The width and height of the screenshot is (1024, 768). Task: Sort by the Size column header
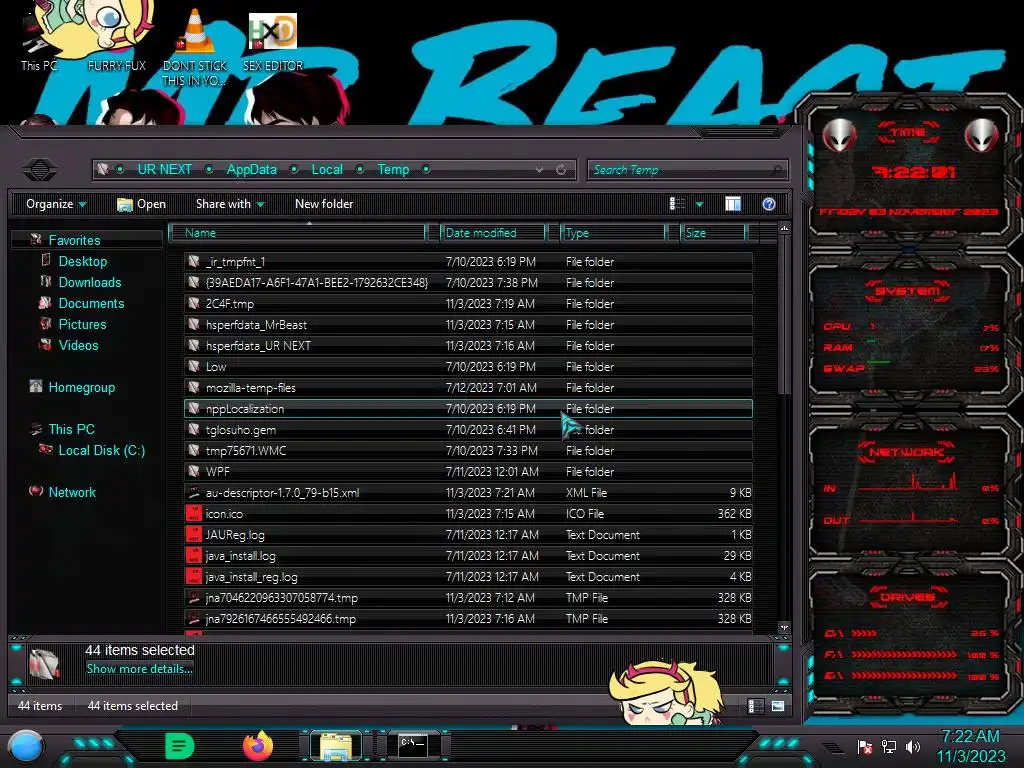pyautogui.click(x=713, y=232)
